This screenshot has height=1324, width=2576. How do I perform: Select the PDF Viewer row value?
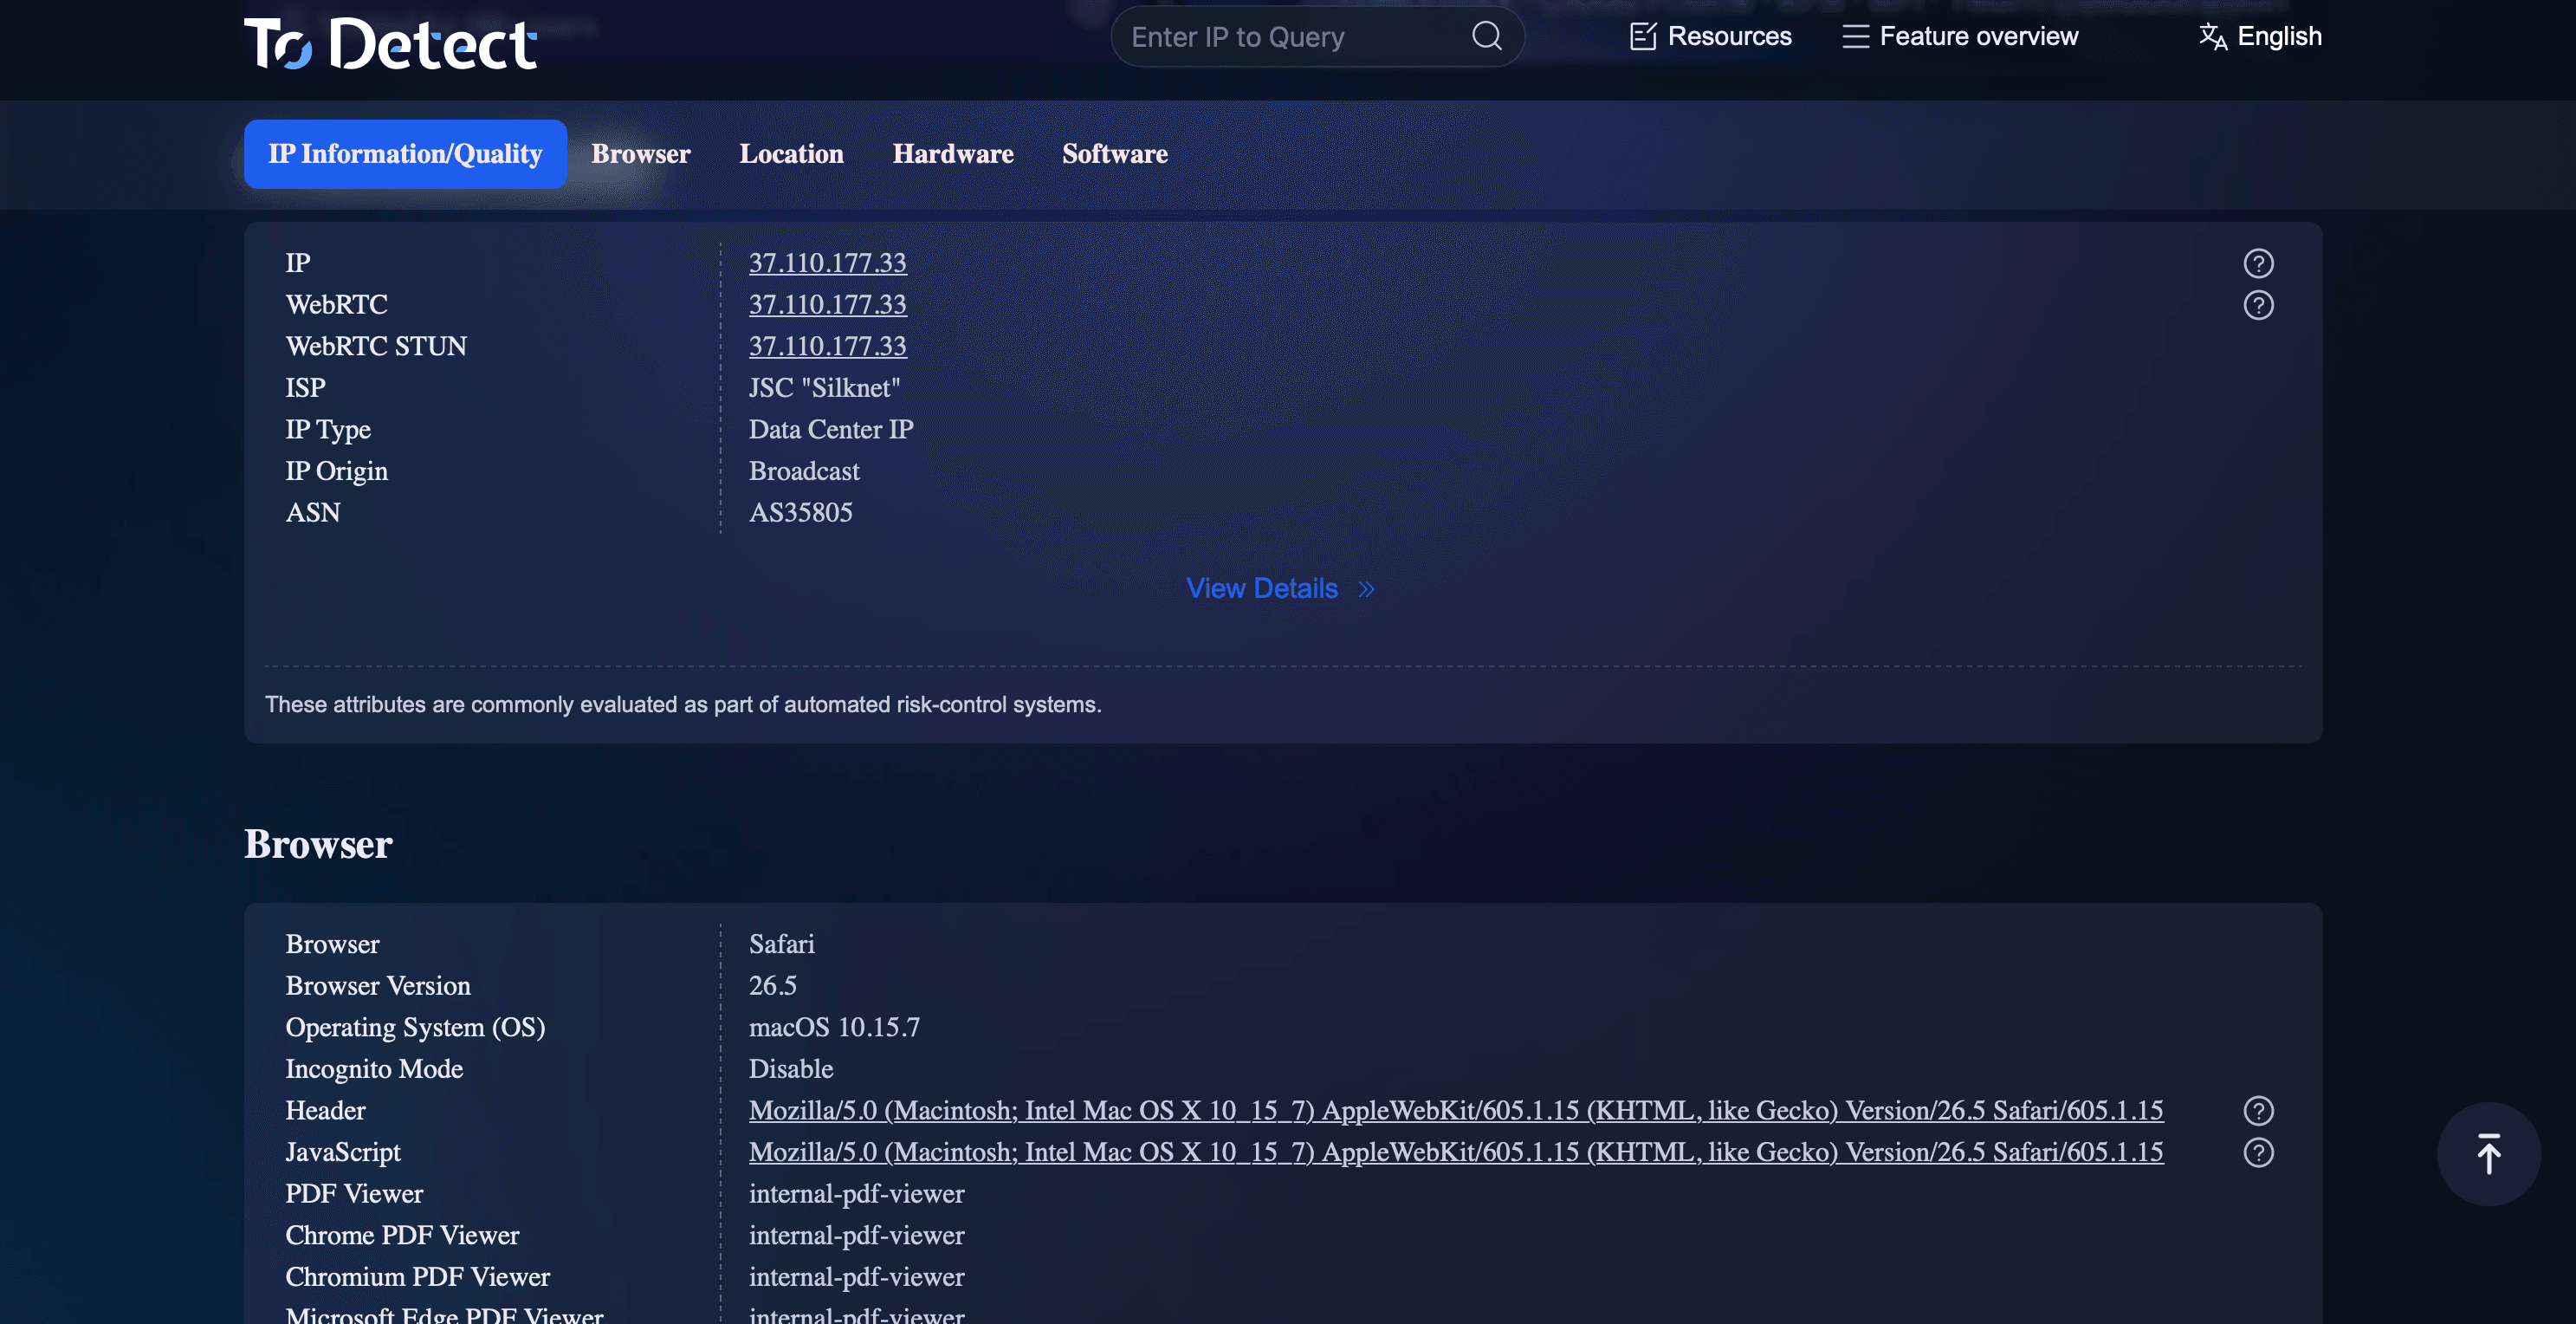pyautogui.click(x=856, y=1194)
